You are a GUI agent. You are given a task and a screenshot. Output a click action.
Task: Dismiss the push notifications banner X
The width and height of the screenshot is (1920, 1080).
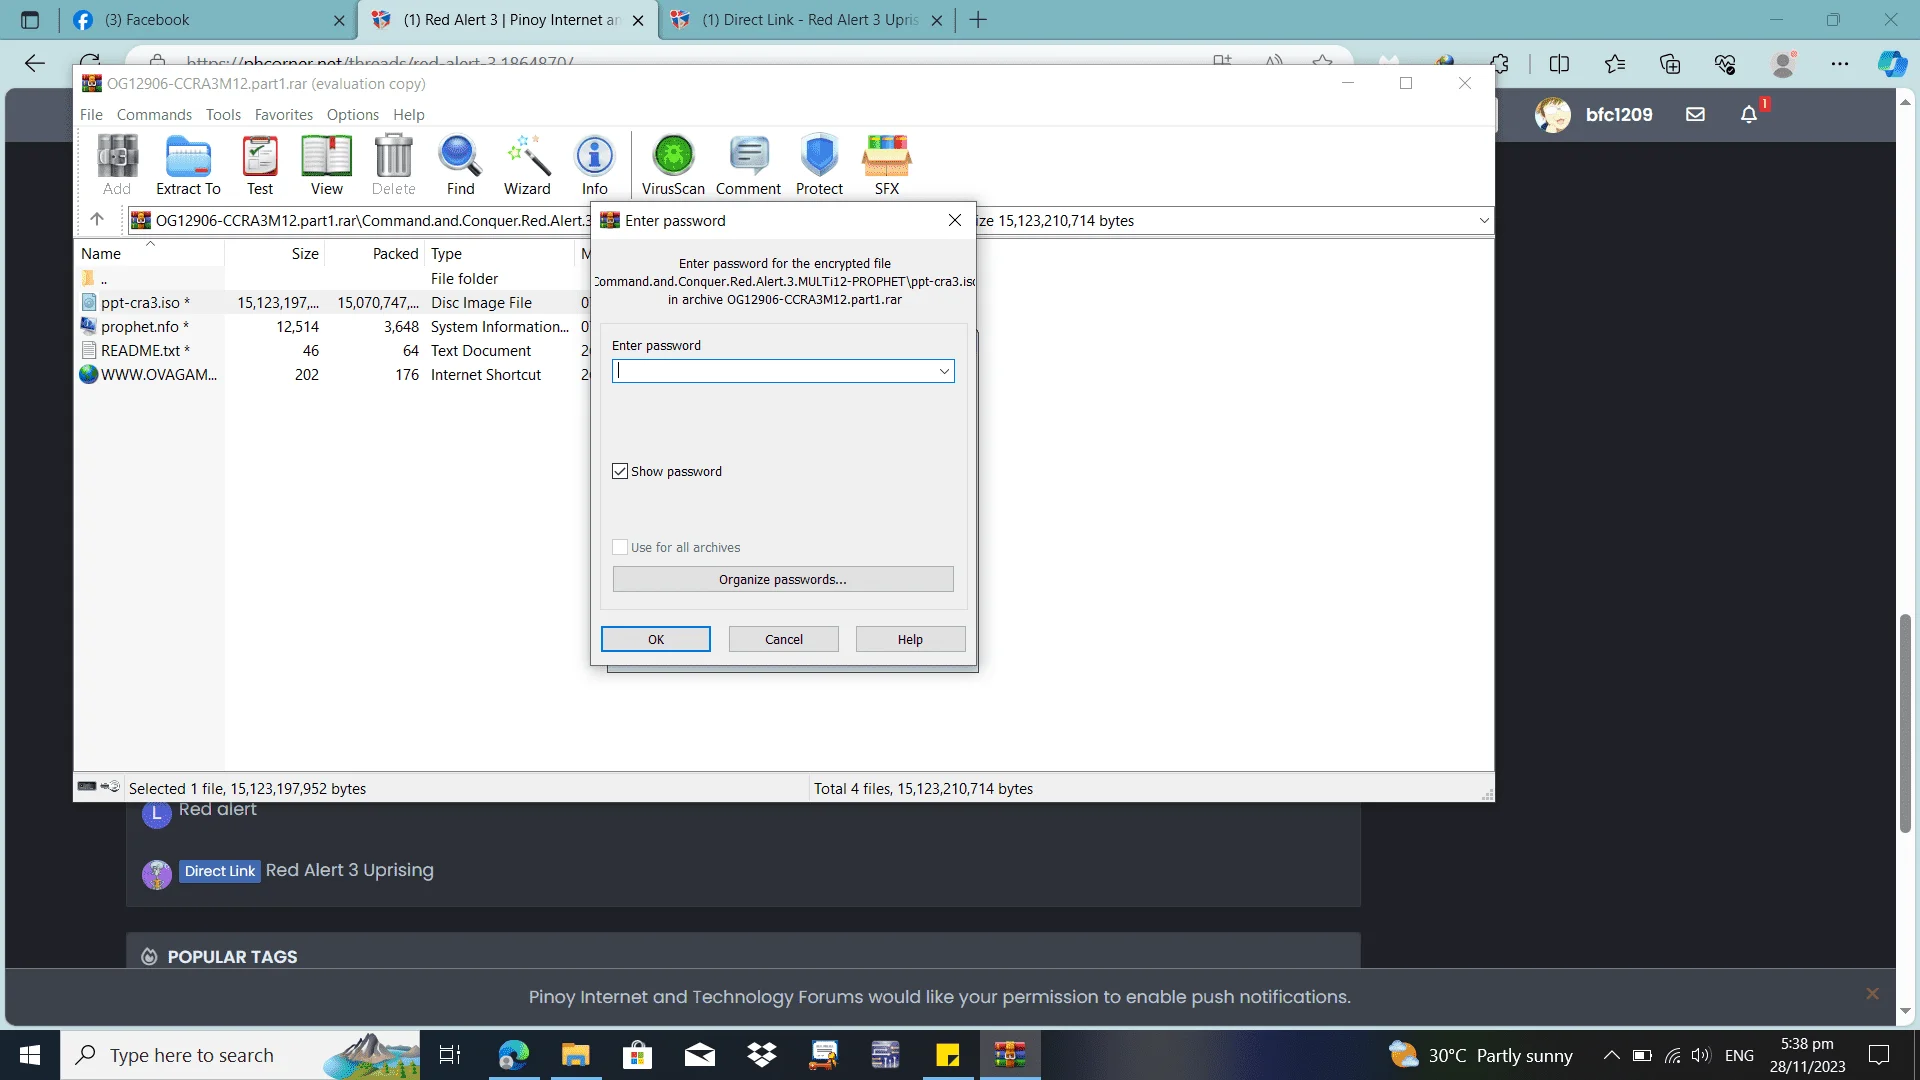pyautogui.click(x=1872, y=993)
